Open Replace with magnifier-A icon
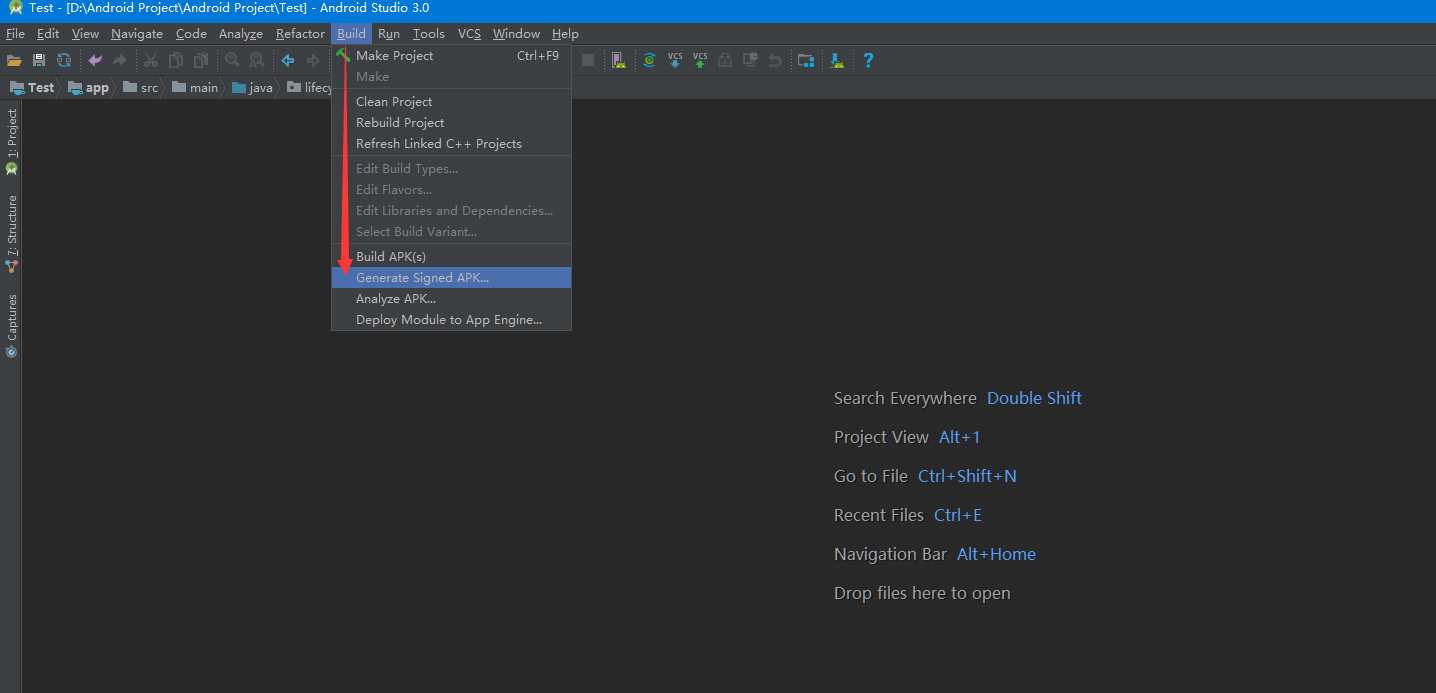The width and height of the screenshot is (1436, 693). point(257,60)
